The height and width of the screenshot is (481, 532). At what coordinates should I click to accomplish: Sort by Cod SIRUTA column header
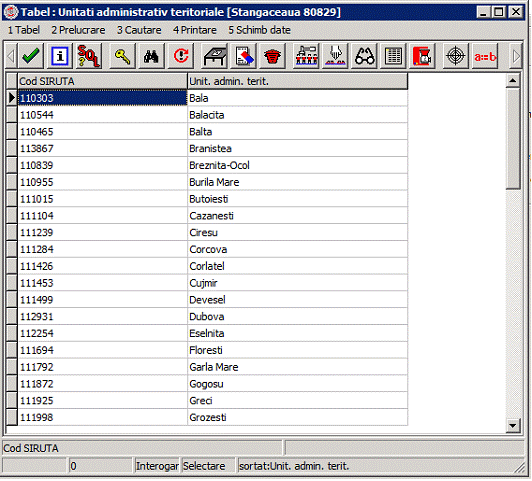(102, 81)
